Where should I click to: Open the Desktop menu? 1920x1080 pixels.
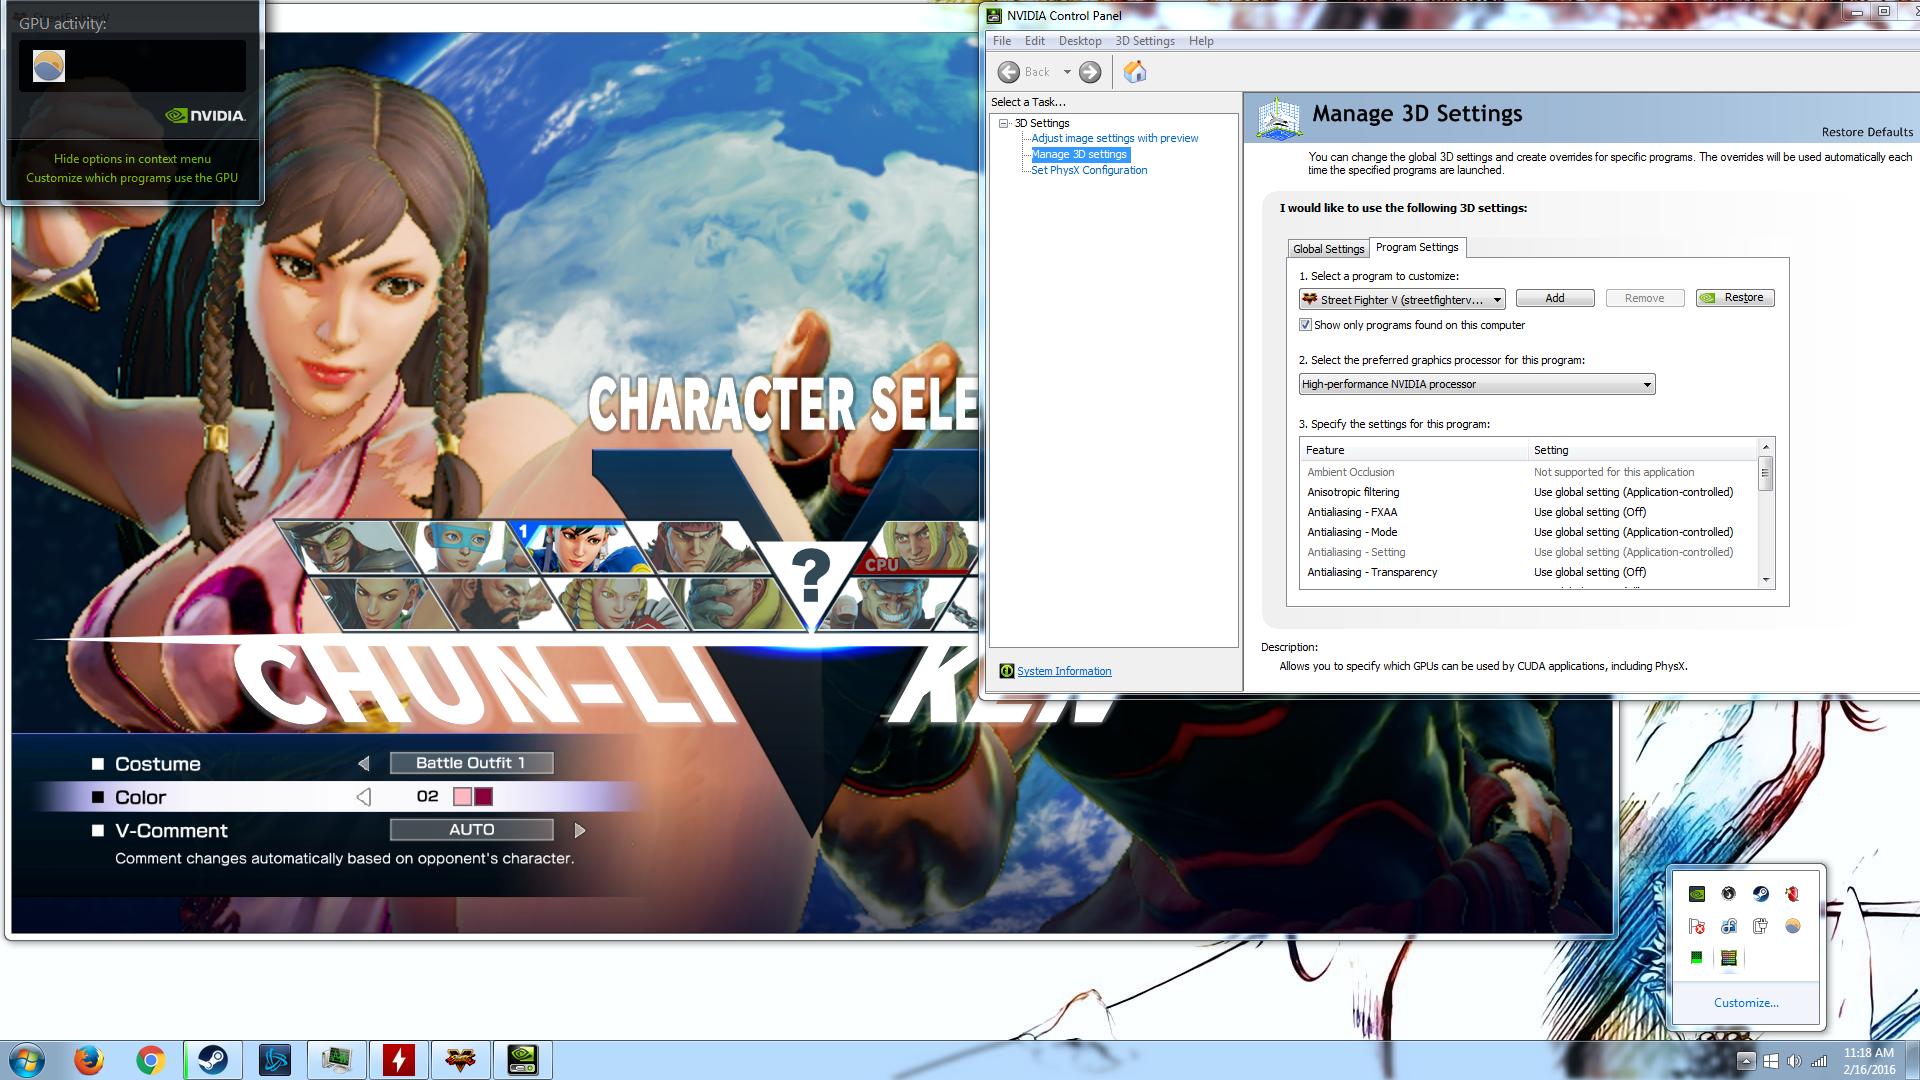tap(1080, 41)
